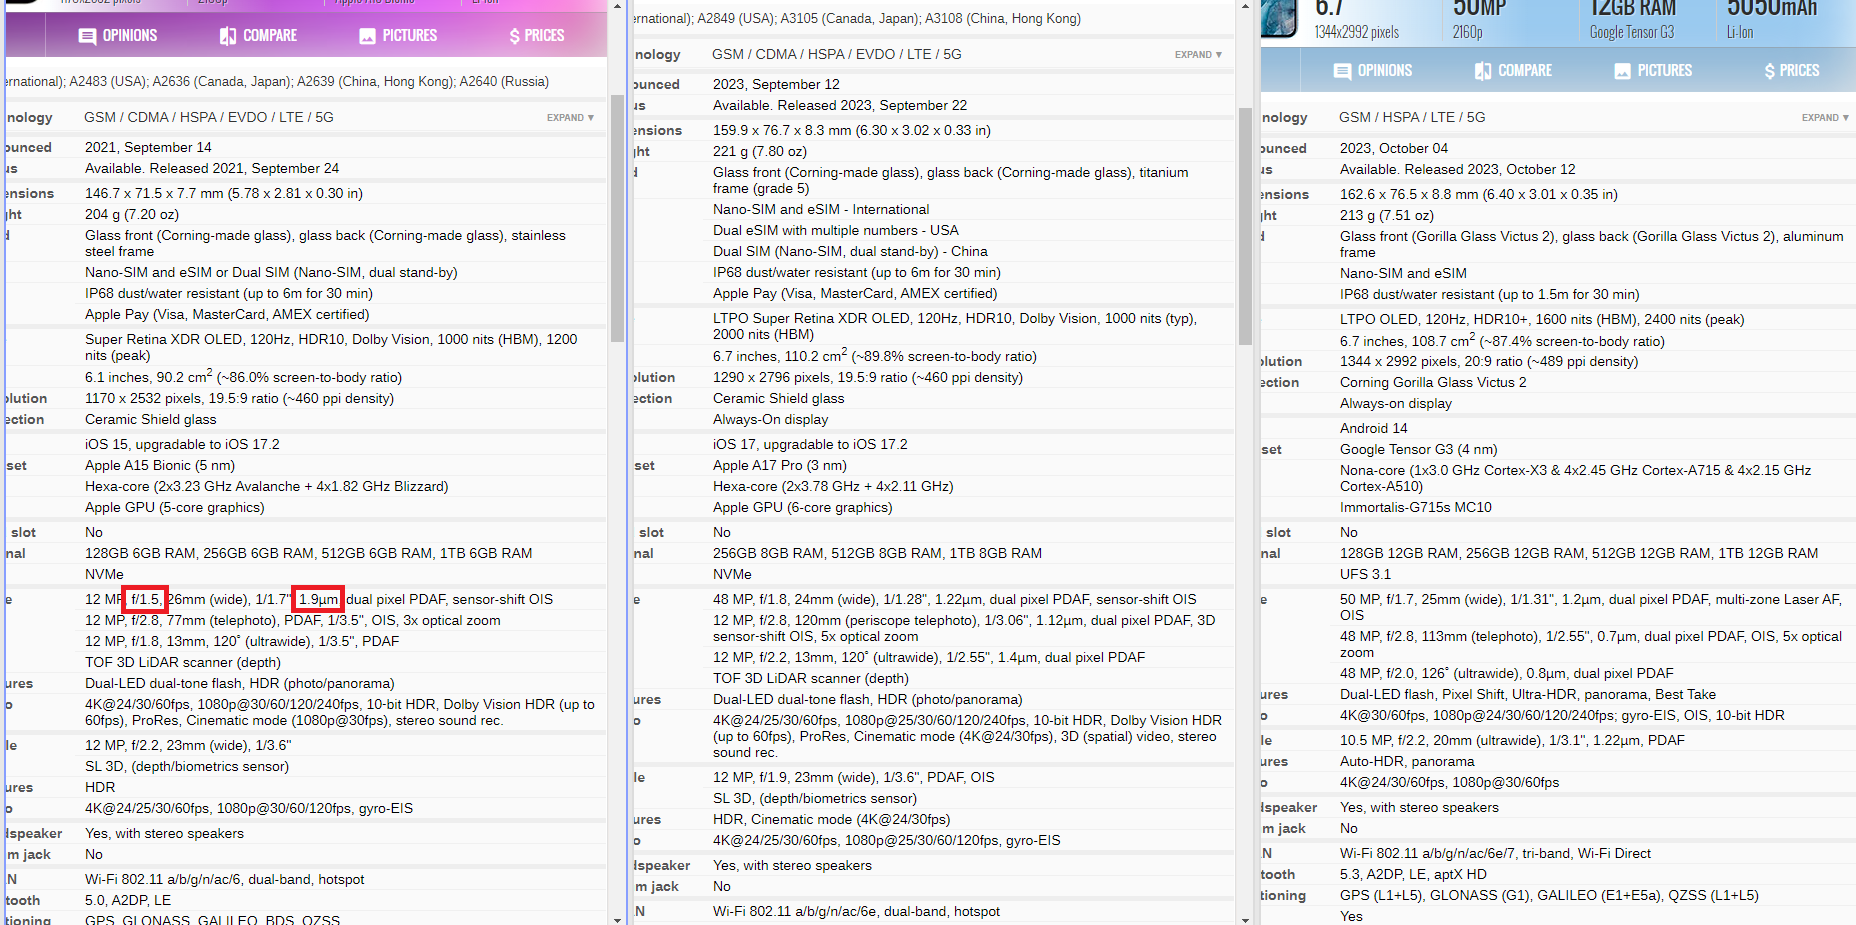
Task: Click the '213 g (7.51 oz)' weight value
Action: pos(1387,215)
